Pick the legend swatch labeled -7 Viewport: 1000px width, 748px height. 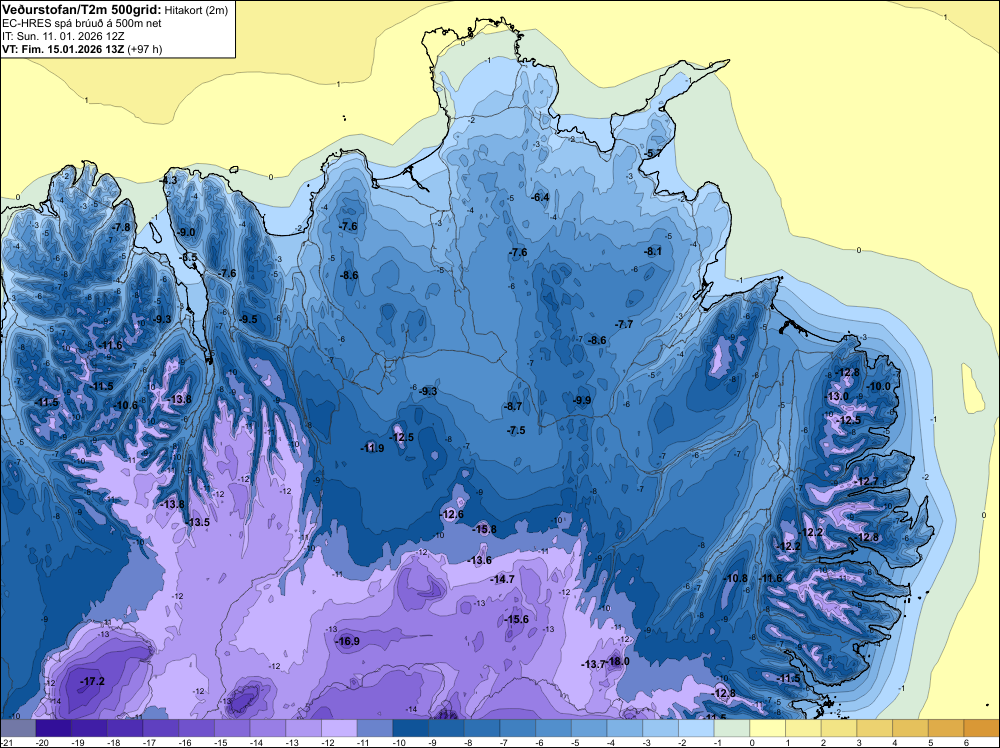tap(518, 728)
